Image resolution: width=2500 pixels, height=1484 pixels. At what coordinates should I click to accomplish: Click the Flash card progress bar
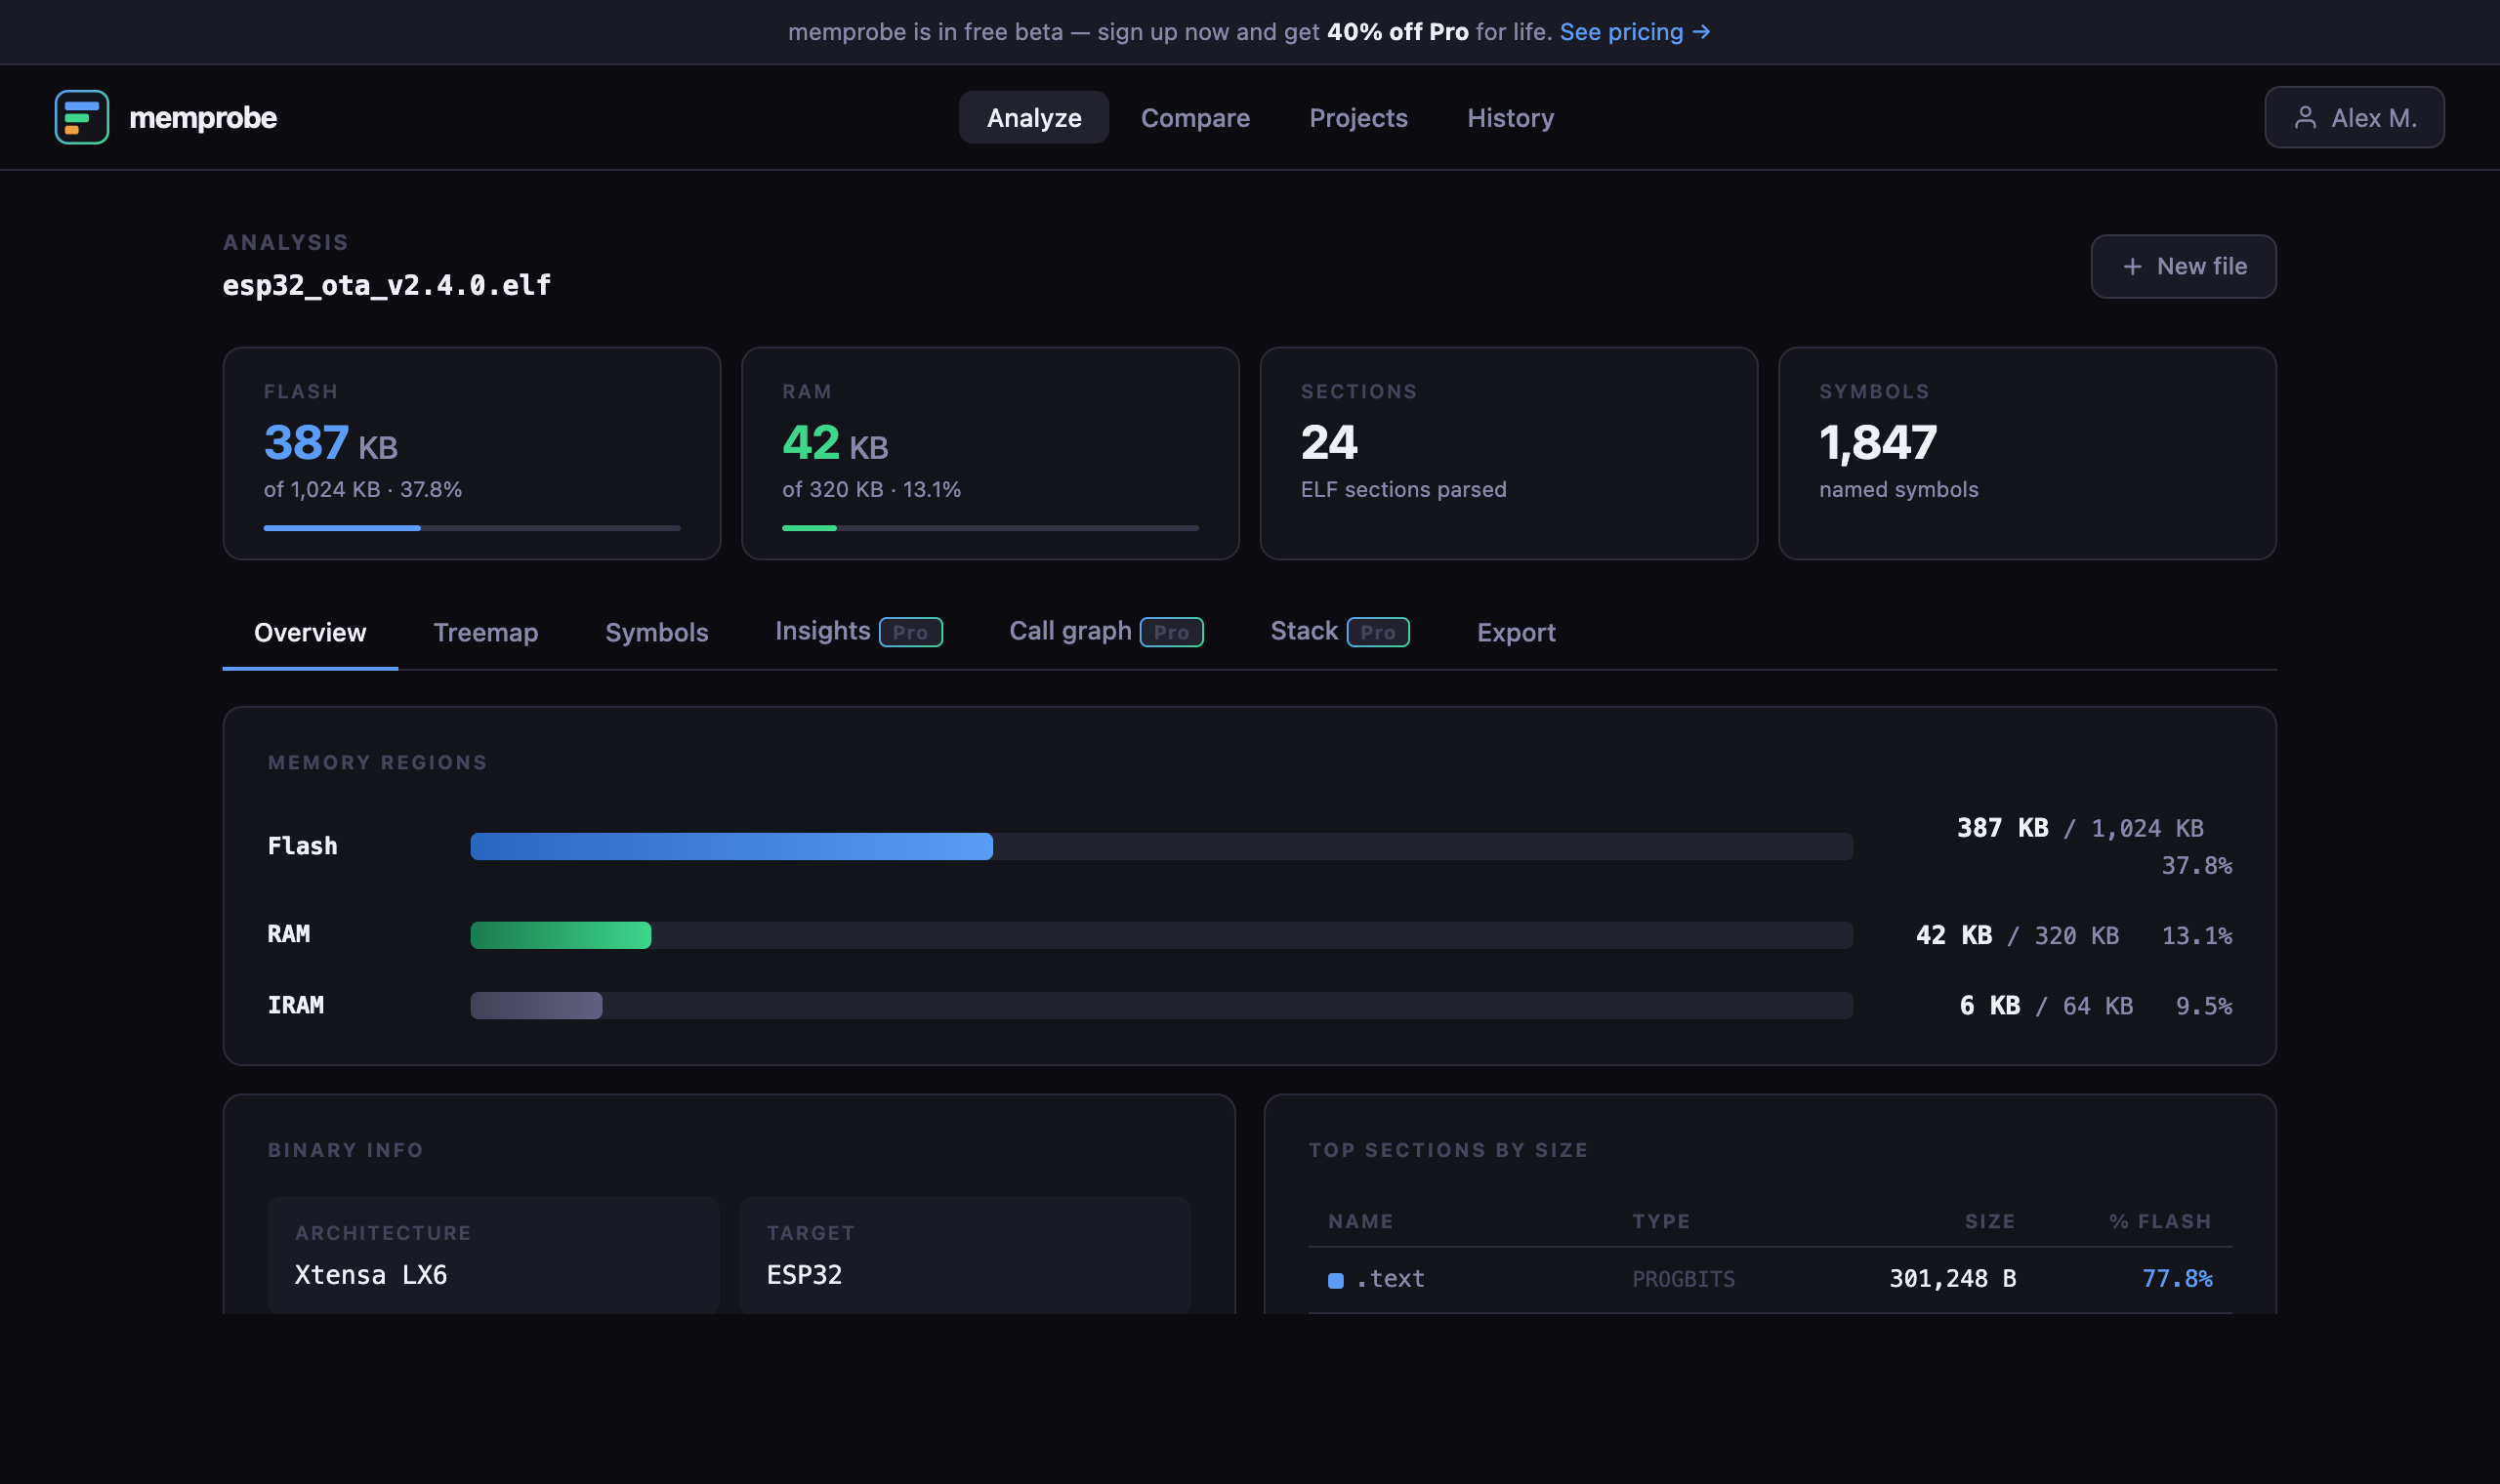point(472,528)
